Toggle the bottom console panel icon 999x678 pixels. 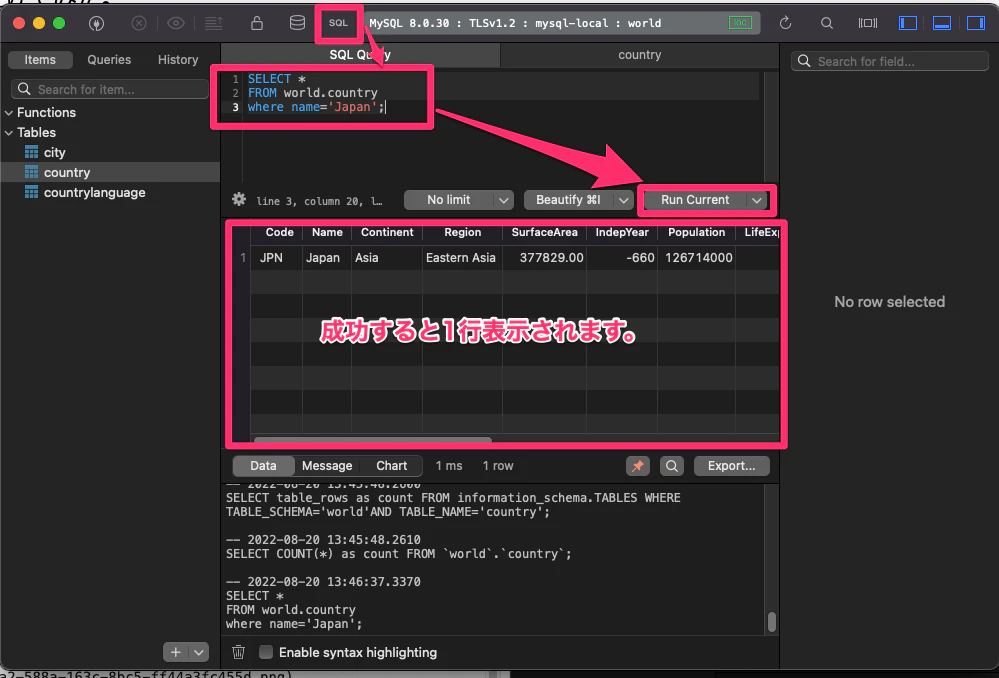tap(942, 23)
